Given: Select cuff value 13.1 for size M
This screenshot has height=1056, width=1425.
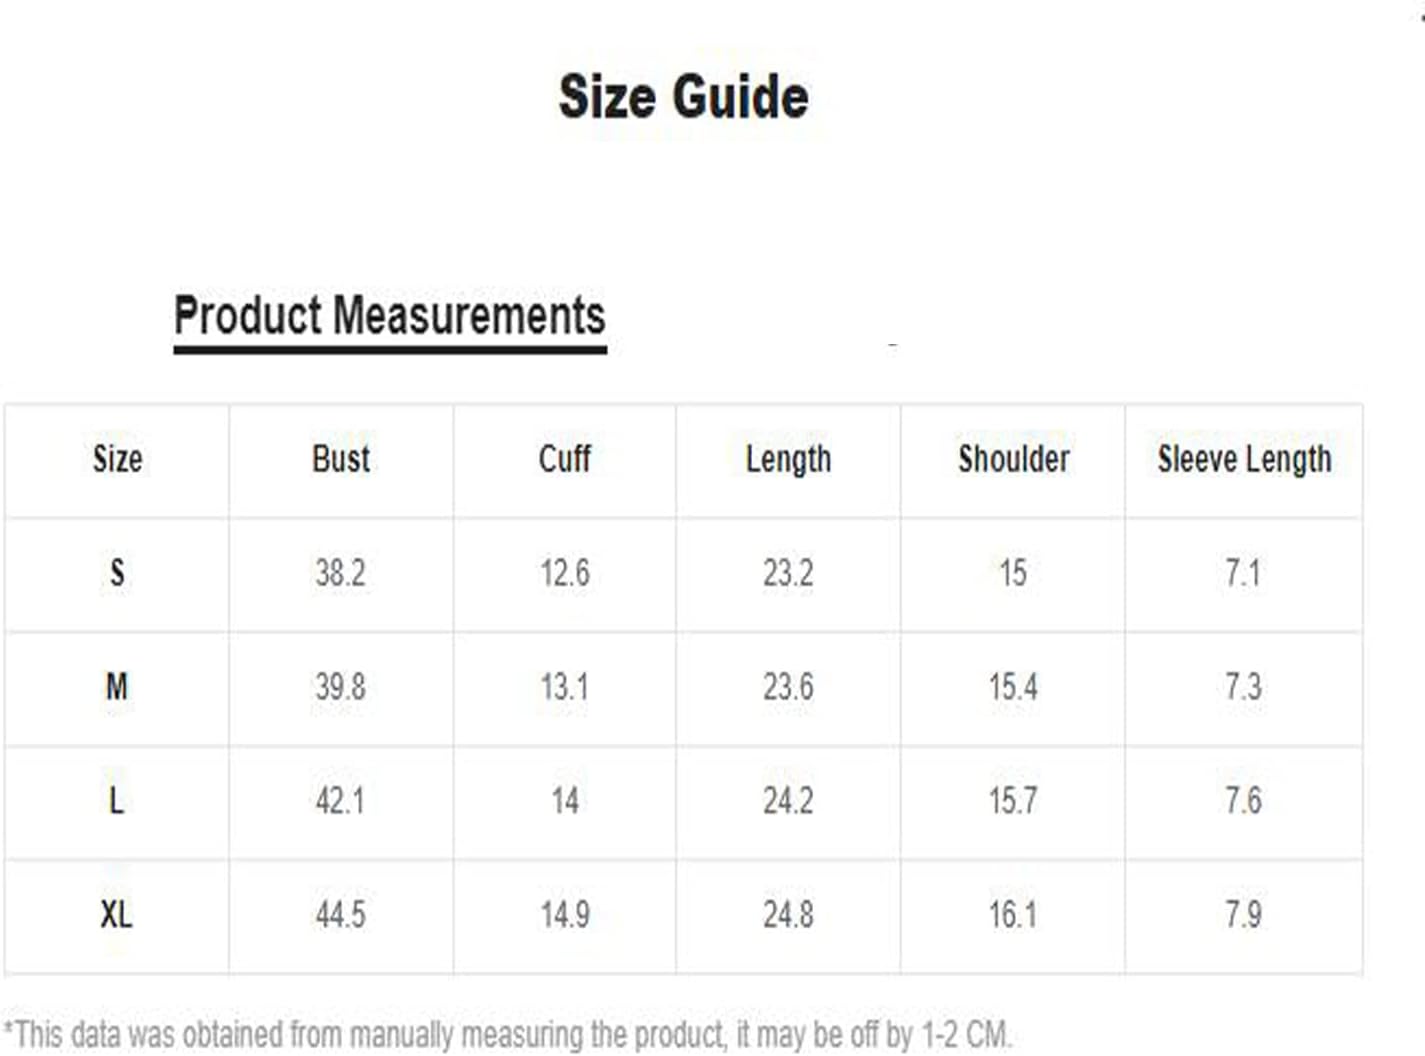Looking at the screenshot, I should tap(565, 687).
